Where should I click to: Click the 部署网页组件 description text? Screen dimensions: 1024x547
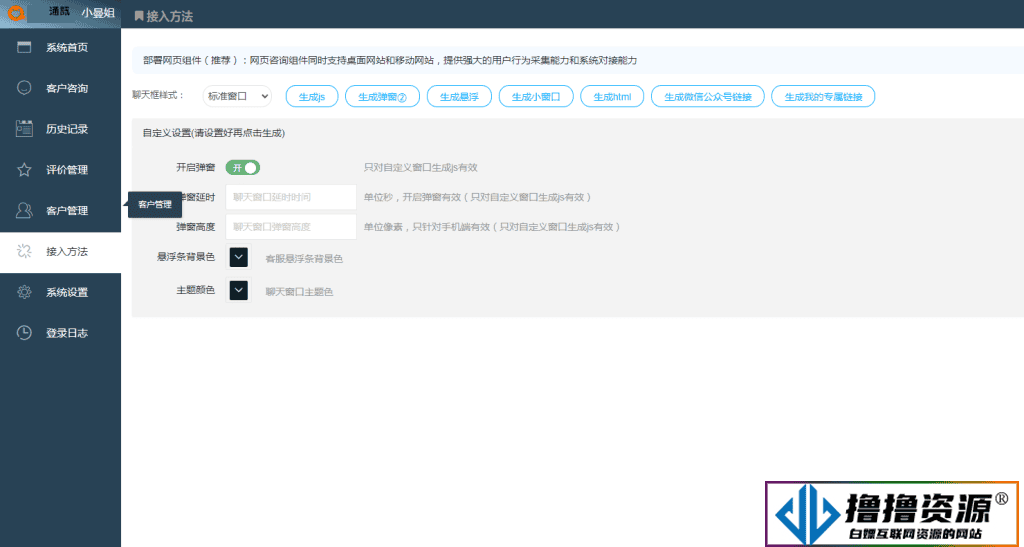(390, 60)
